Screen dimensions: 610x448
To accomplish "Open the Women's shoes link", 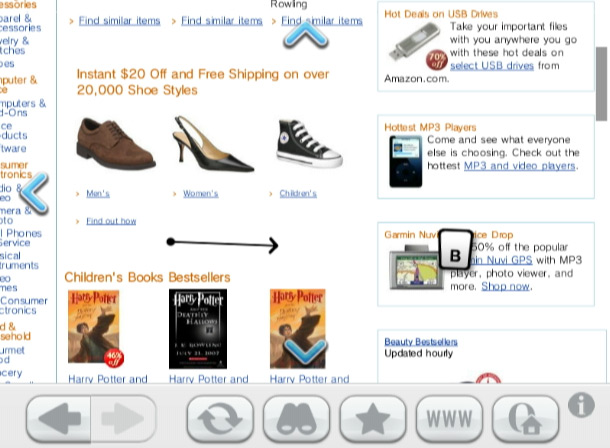I will [200, 193].
